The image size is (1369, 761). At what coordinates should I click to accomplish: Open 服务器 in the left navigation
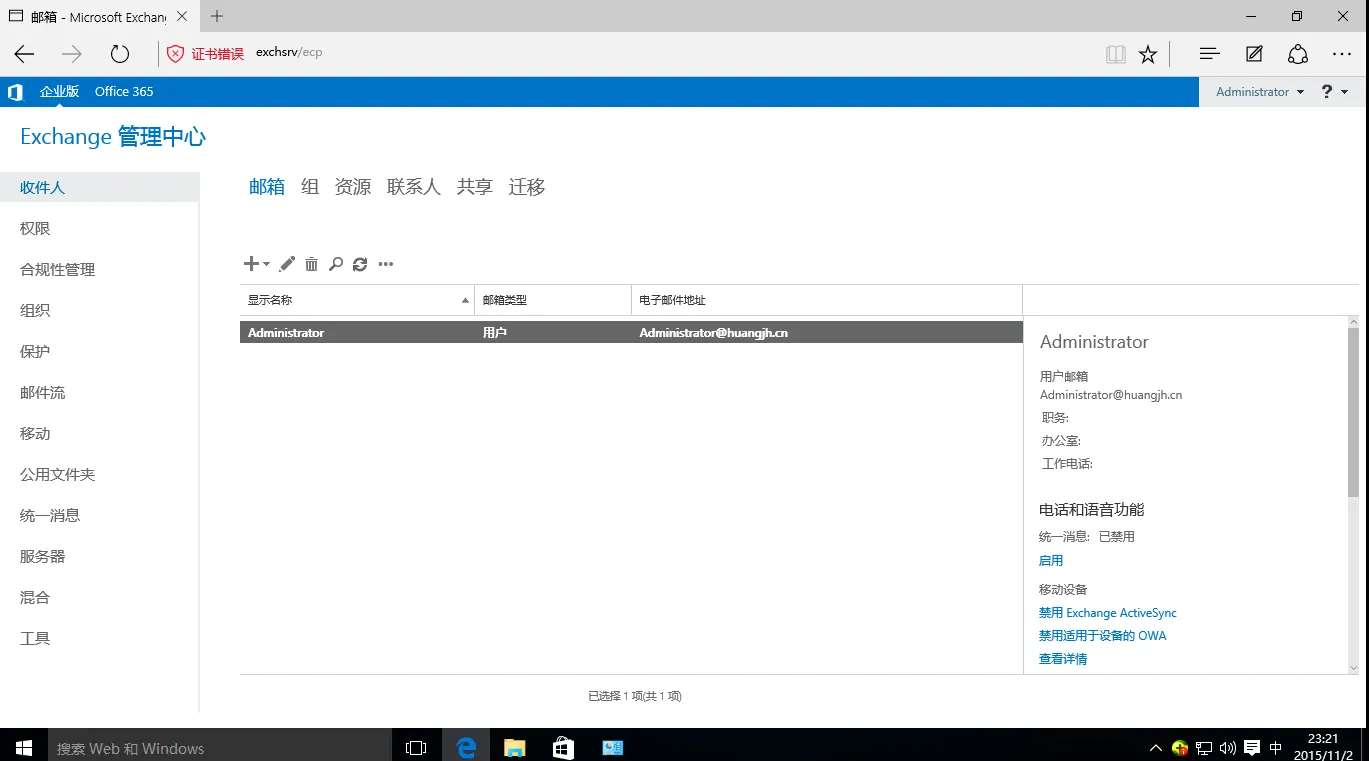(43, 557)
